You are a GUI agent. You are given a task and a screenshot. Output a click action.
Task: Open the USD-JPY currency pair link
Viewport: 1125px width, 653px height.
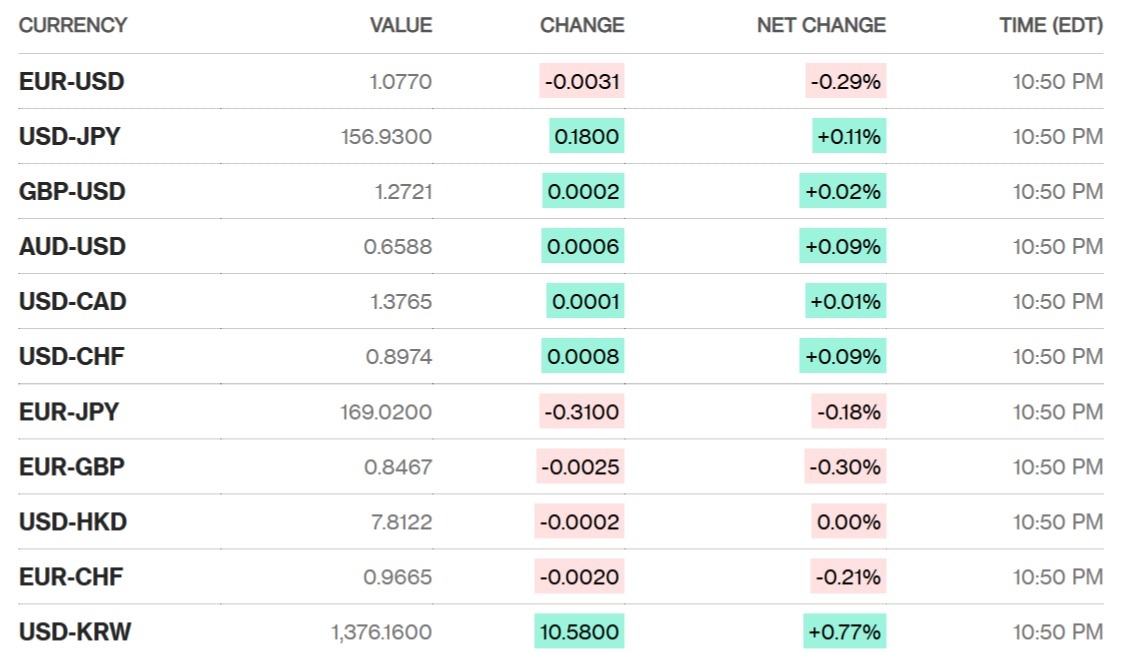69,136
